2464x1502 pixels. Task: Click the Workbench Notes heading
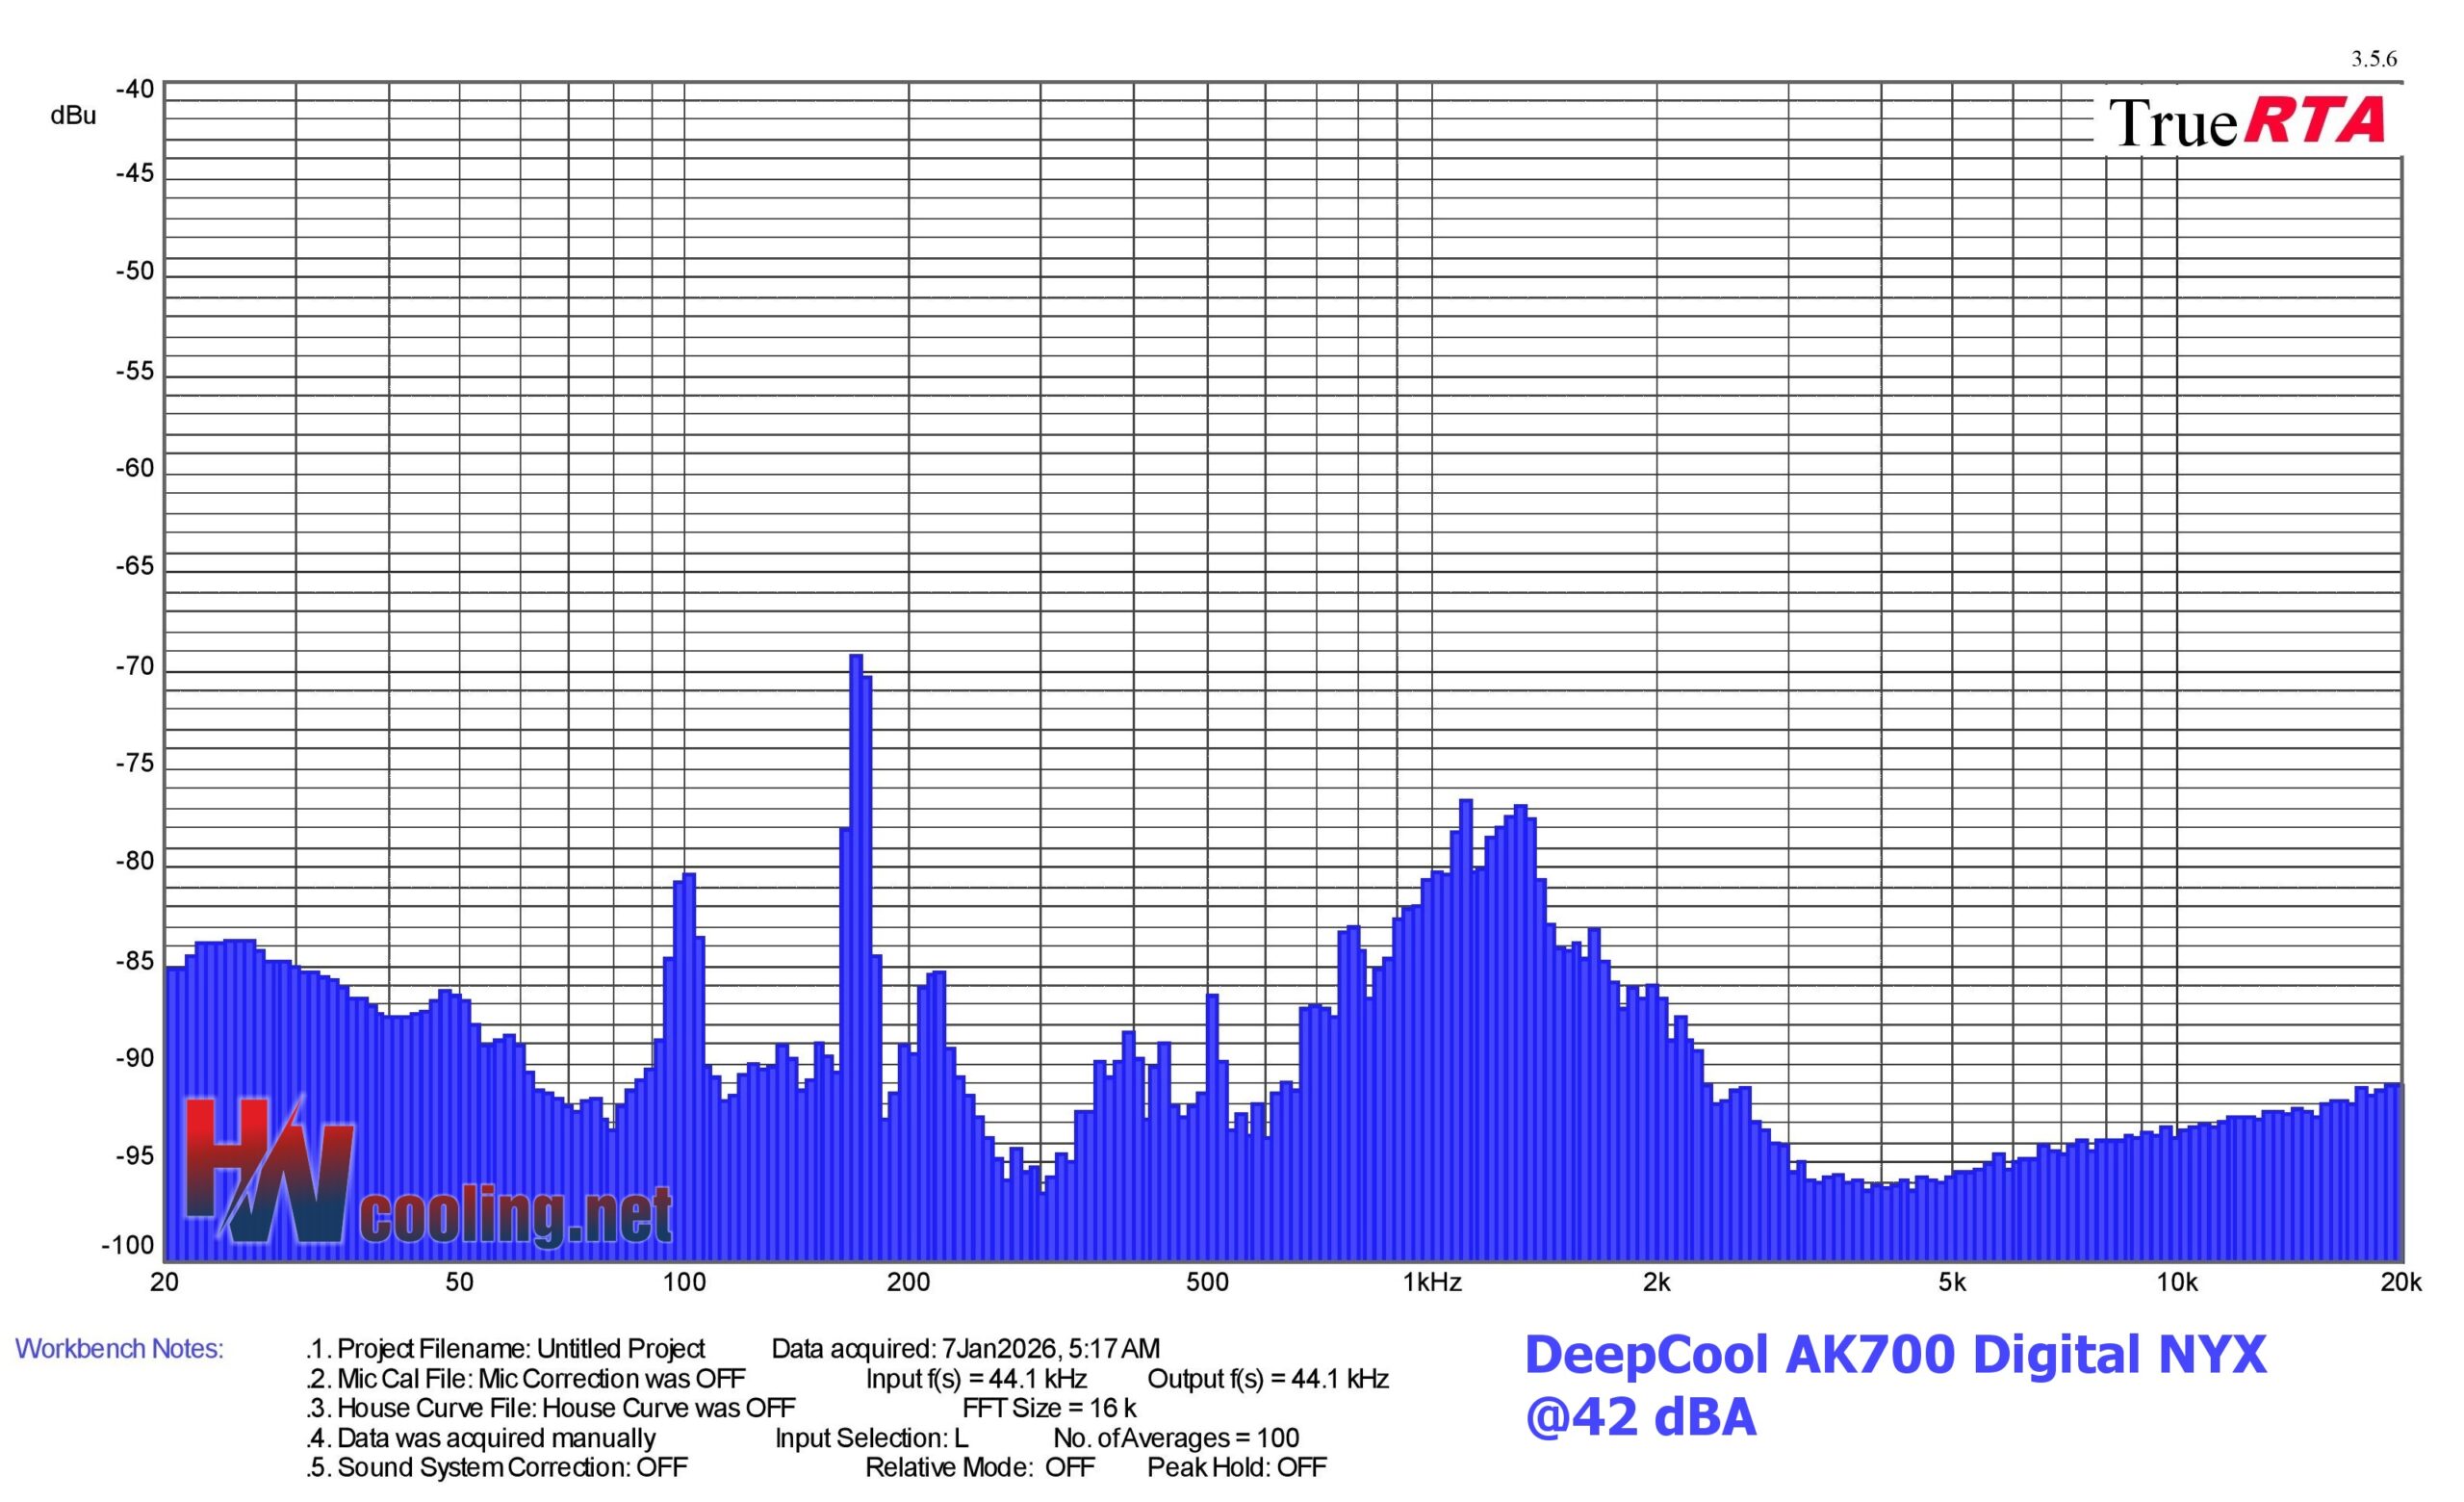(x=119, y=1349)
